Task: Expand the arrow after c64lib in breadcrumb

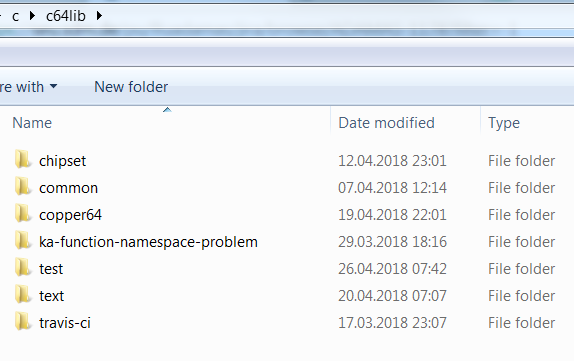Action: (x=99, y=16)
